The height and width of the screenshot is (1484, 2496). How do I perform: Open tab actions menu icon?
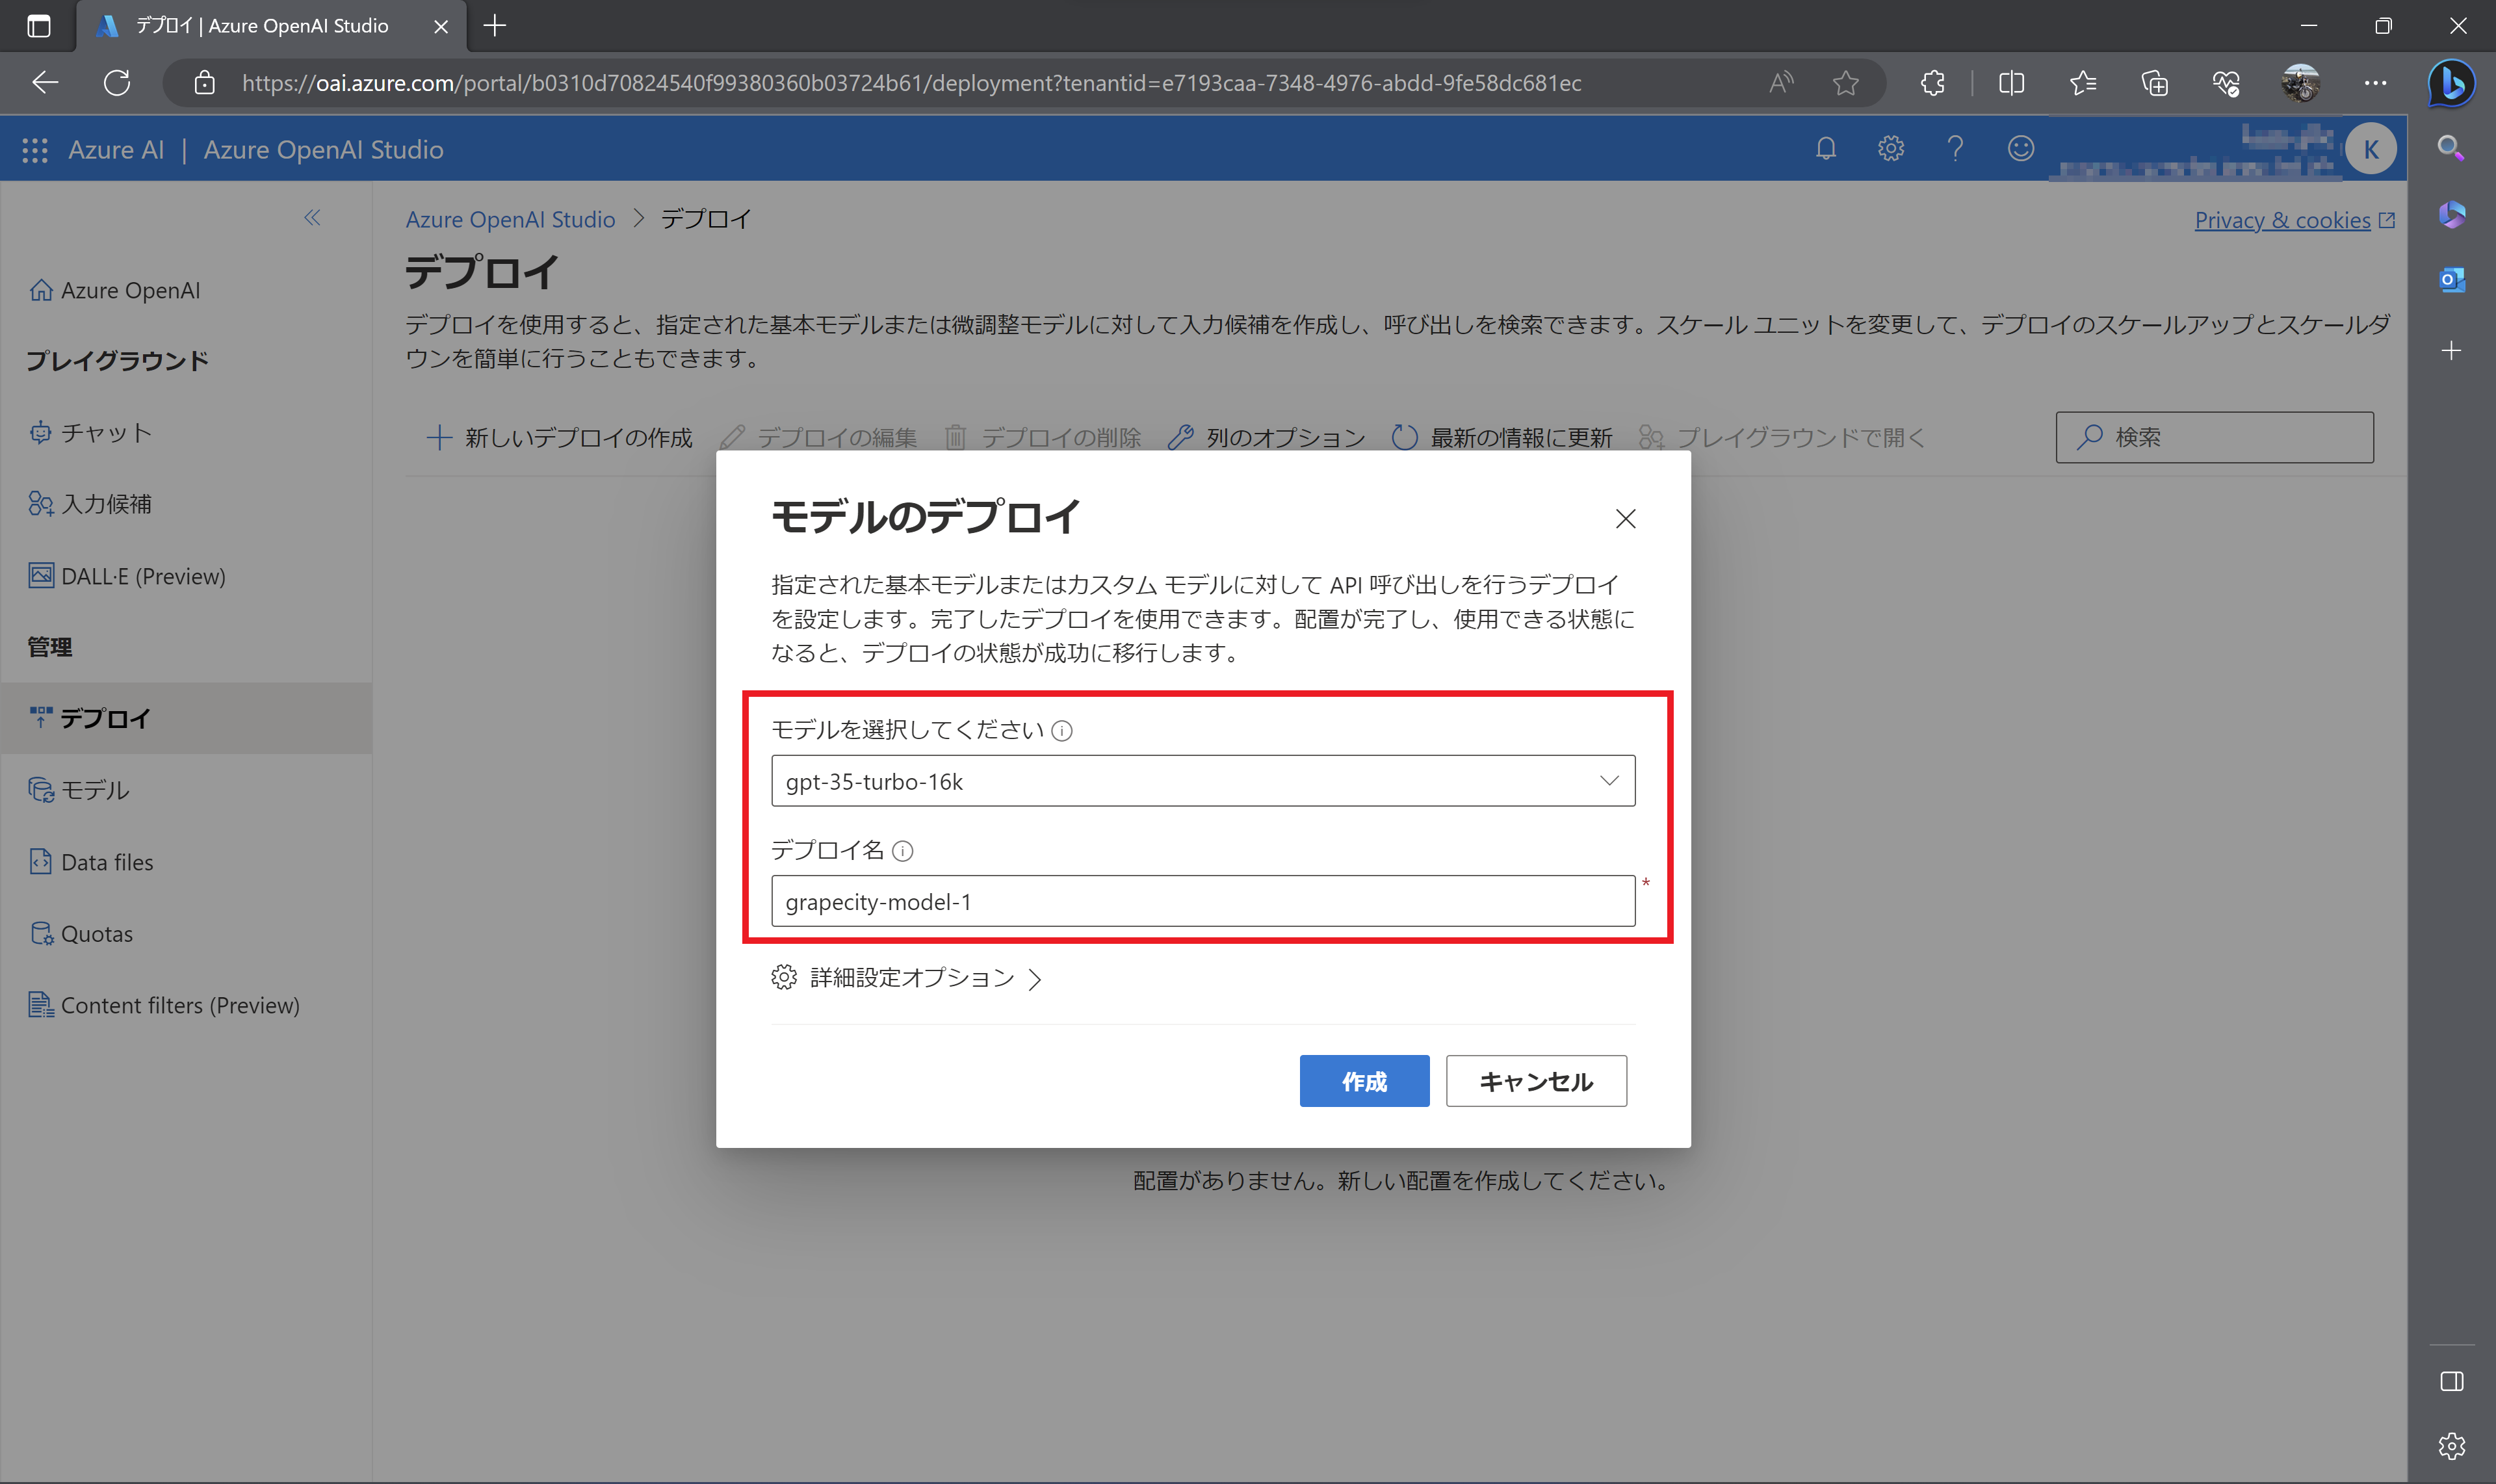(38, 26)
